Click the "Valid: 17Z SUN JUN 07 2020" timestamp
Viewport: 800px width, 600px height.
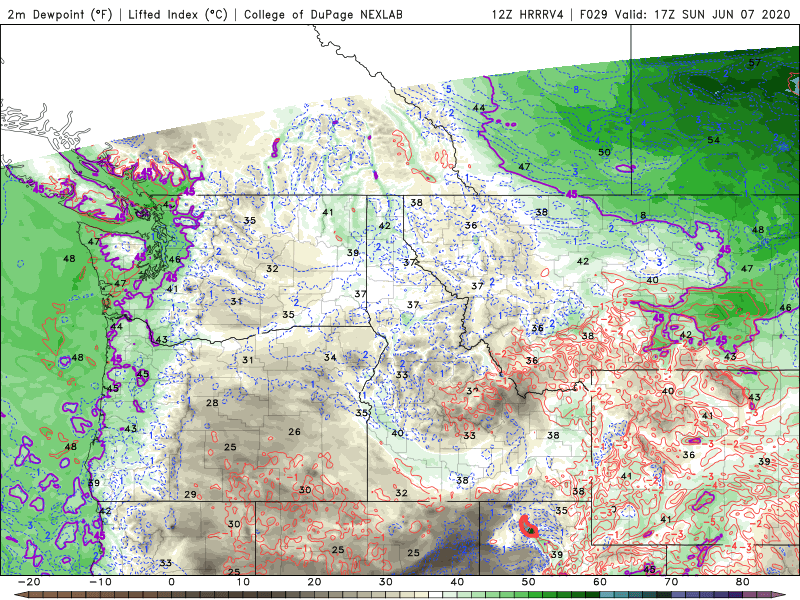click(x=702, y=14)
